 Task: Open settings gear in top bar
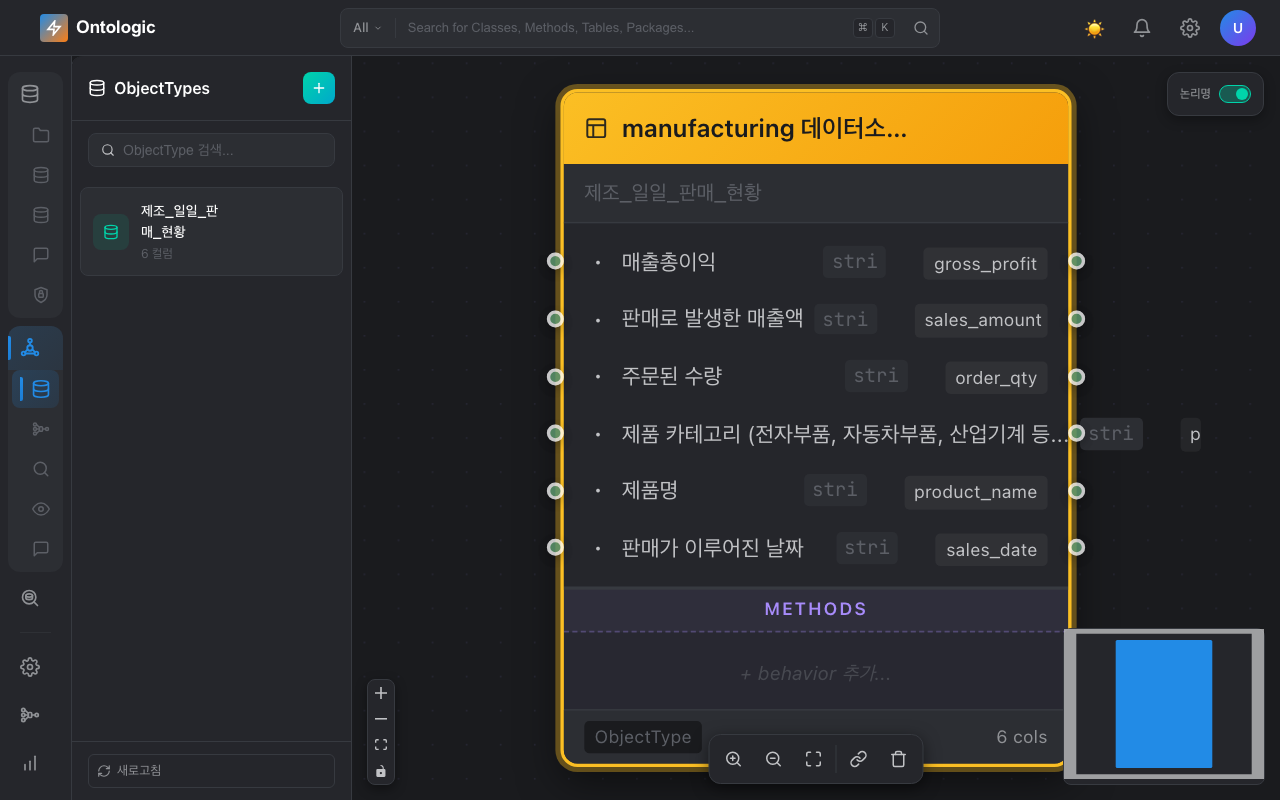point(1190,28)
